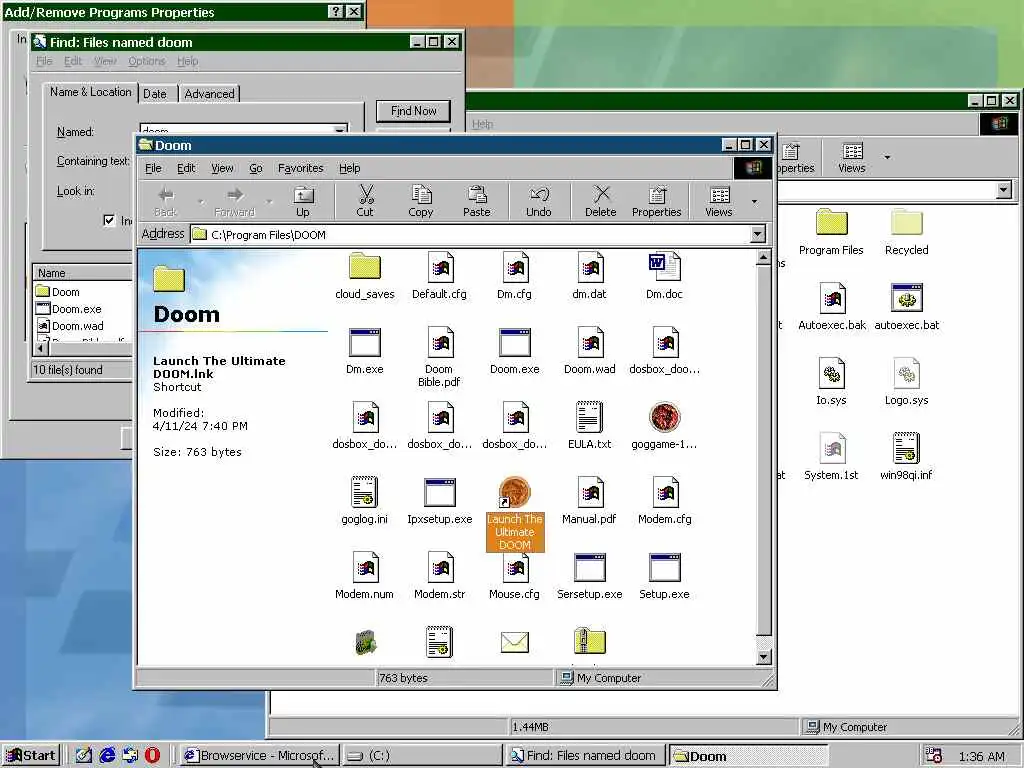The height and width of the screenshot is (768, 1024).
Task: Click the Name column header in Find results
Action: pos(82,273)
